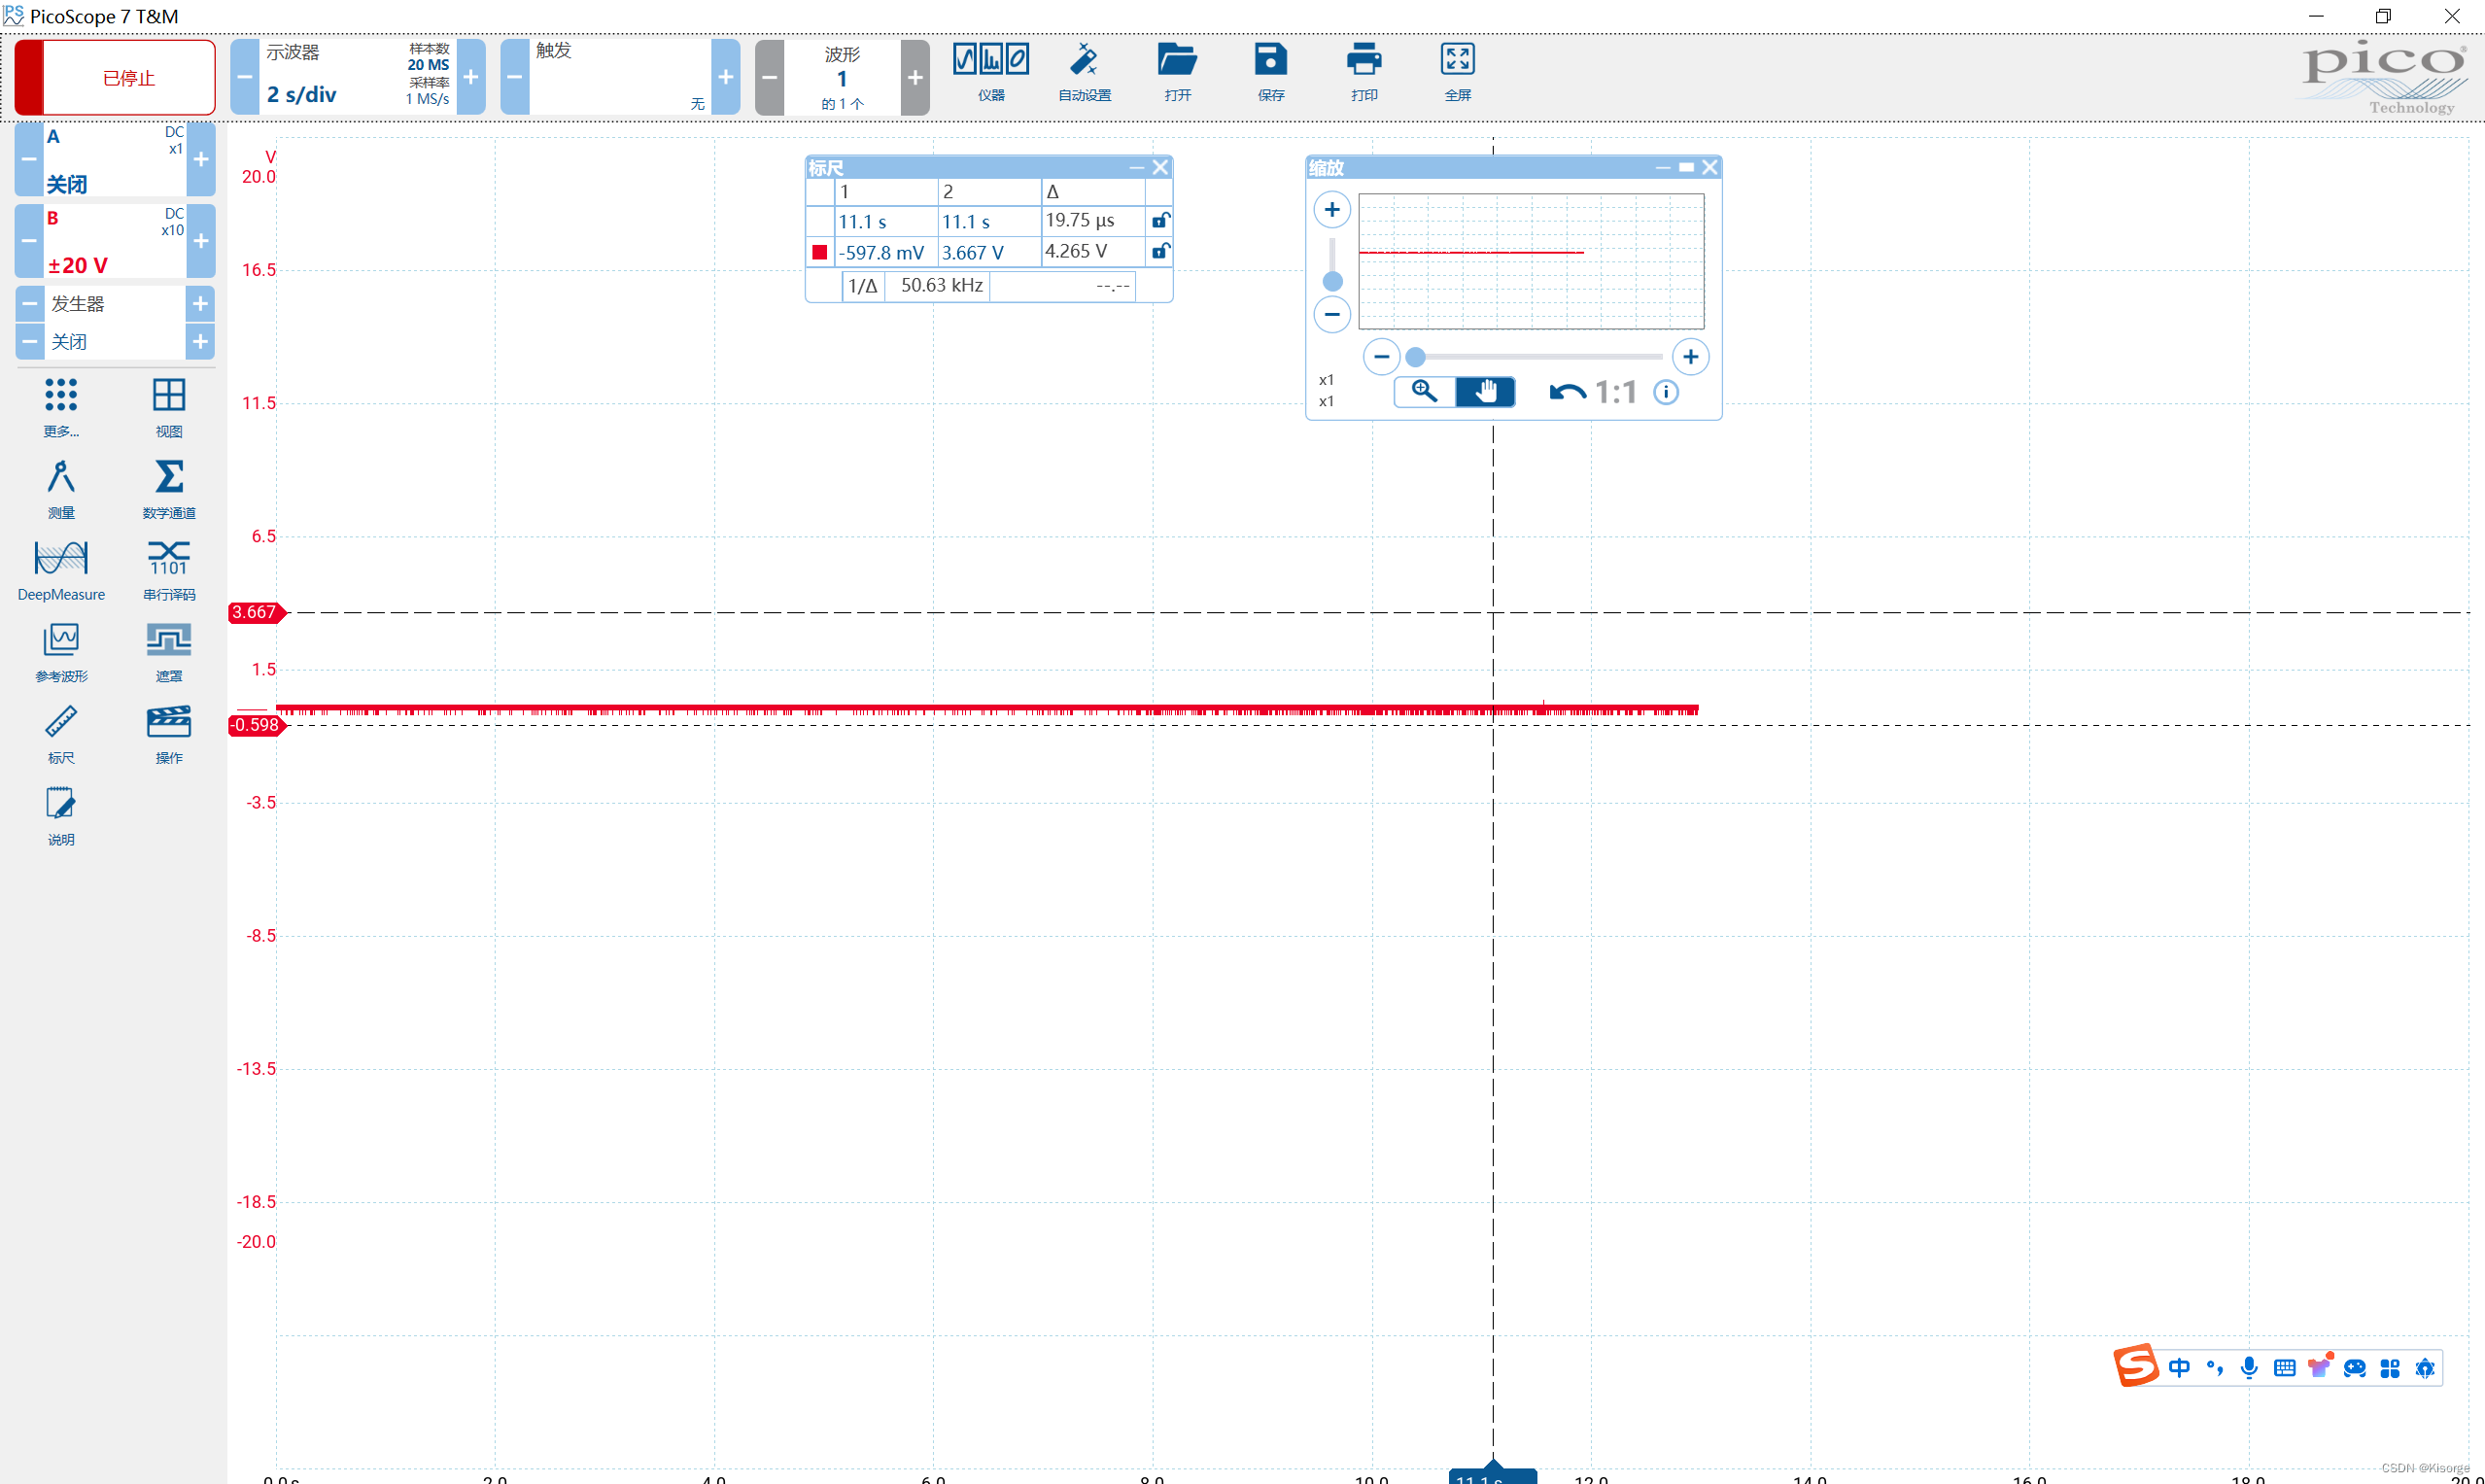The width and height of the screenshot is (2485, 1484).
Task: Open the 遮罩 mask testing tool
Action: [x=169, y=653]
